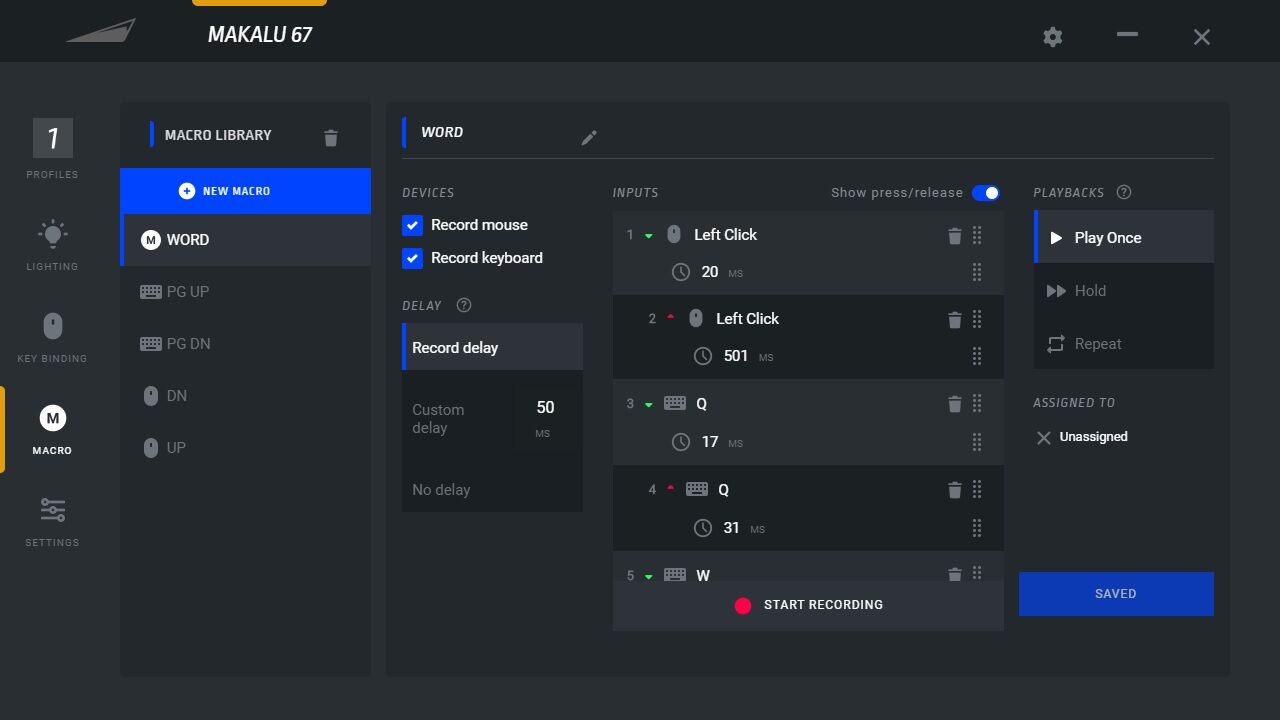Click drag handle beside 501 ms delay
The height and width of the screenshot is (720, 1280).
pyautogui.click(x=977, y=356)
